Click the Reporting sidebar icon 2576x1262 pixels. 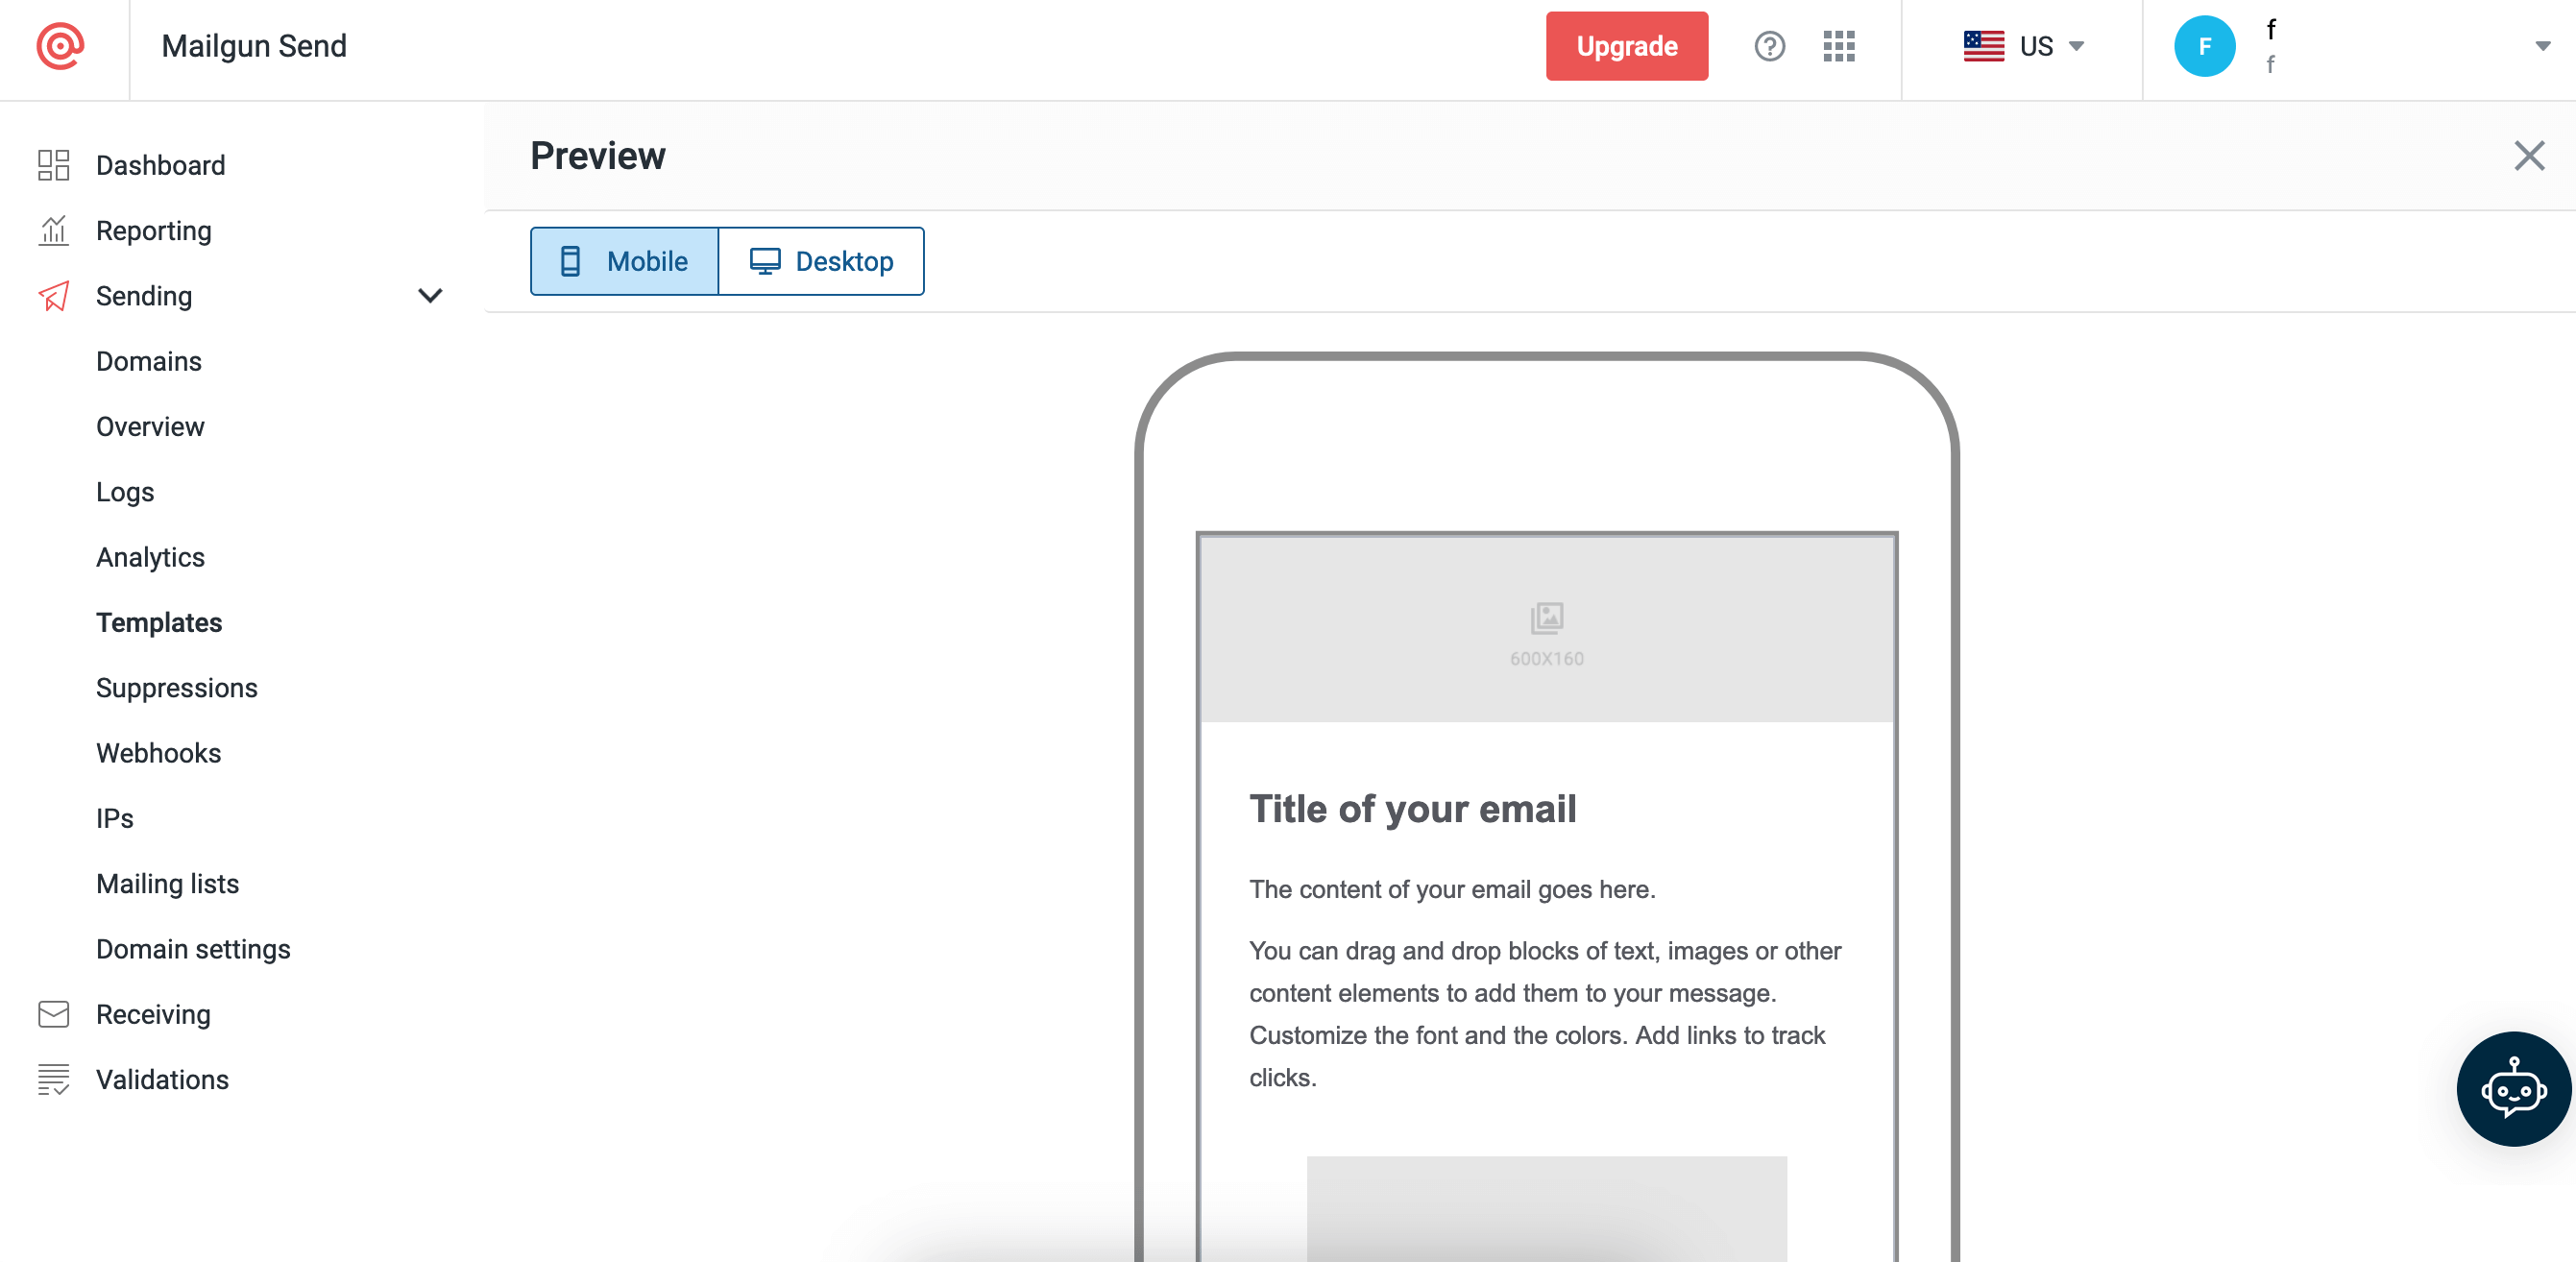point(51,229)
